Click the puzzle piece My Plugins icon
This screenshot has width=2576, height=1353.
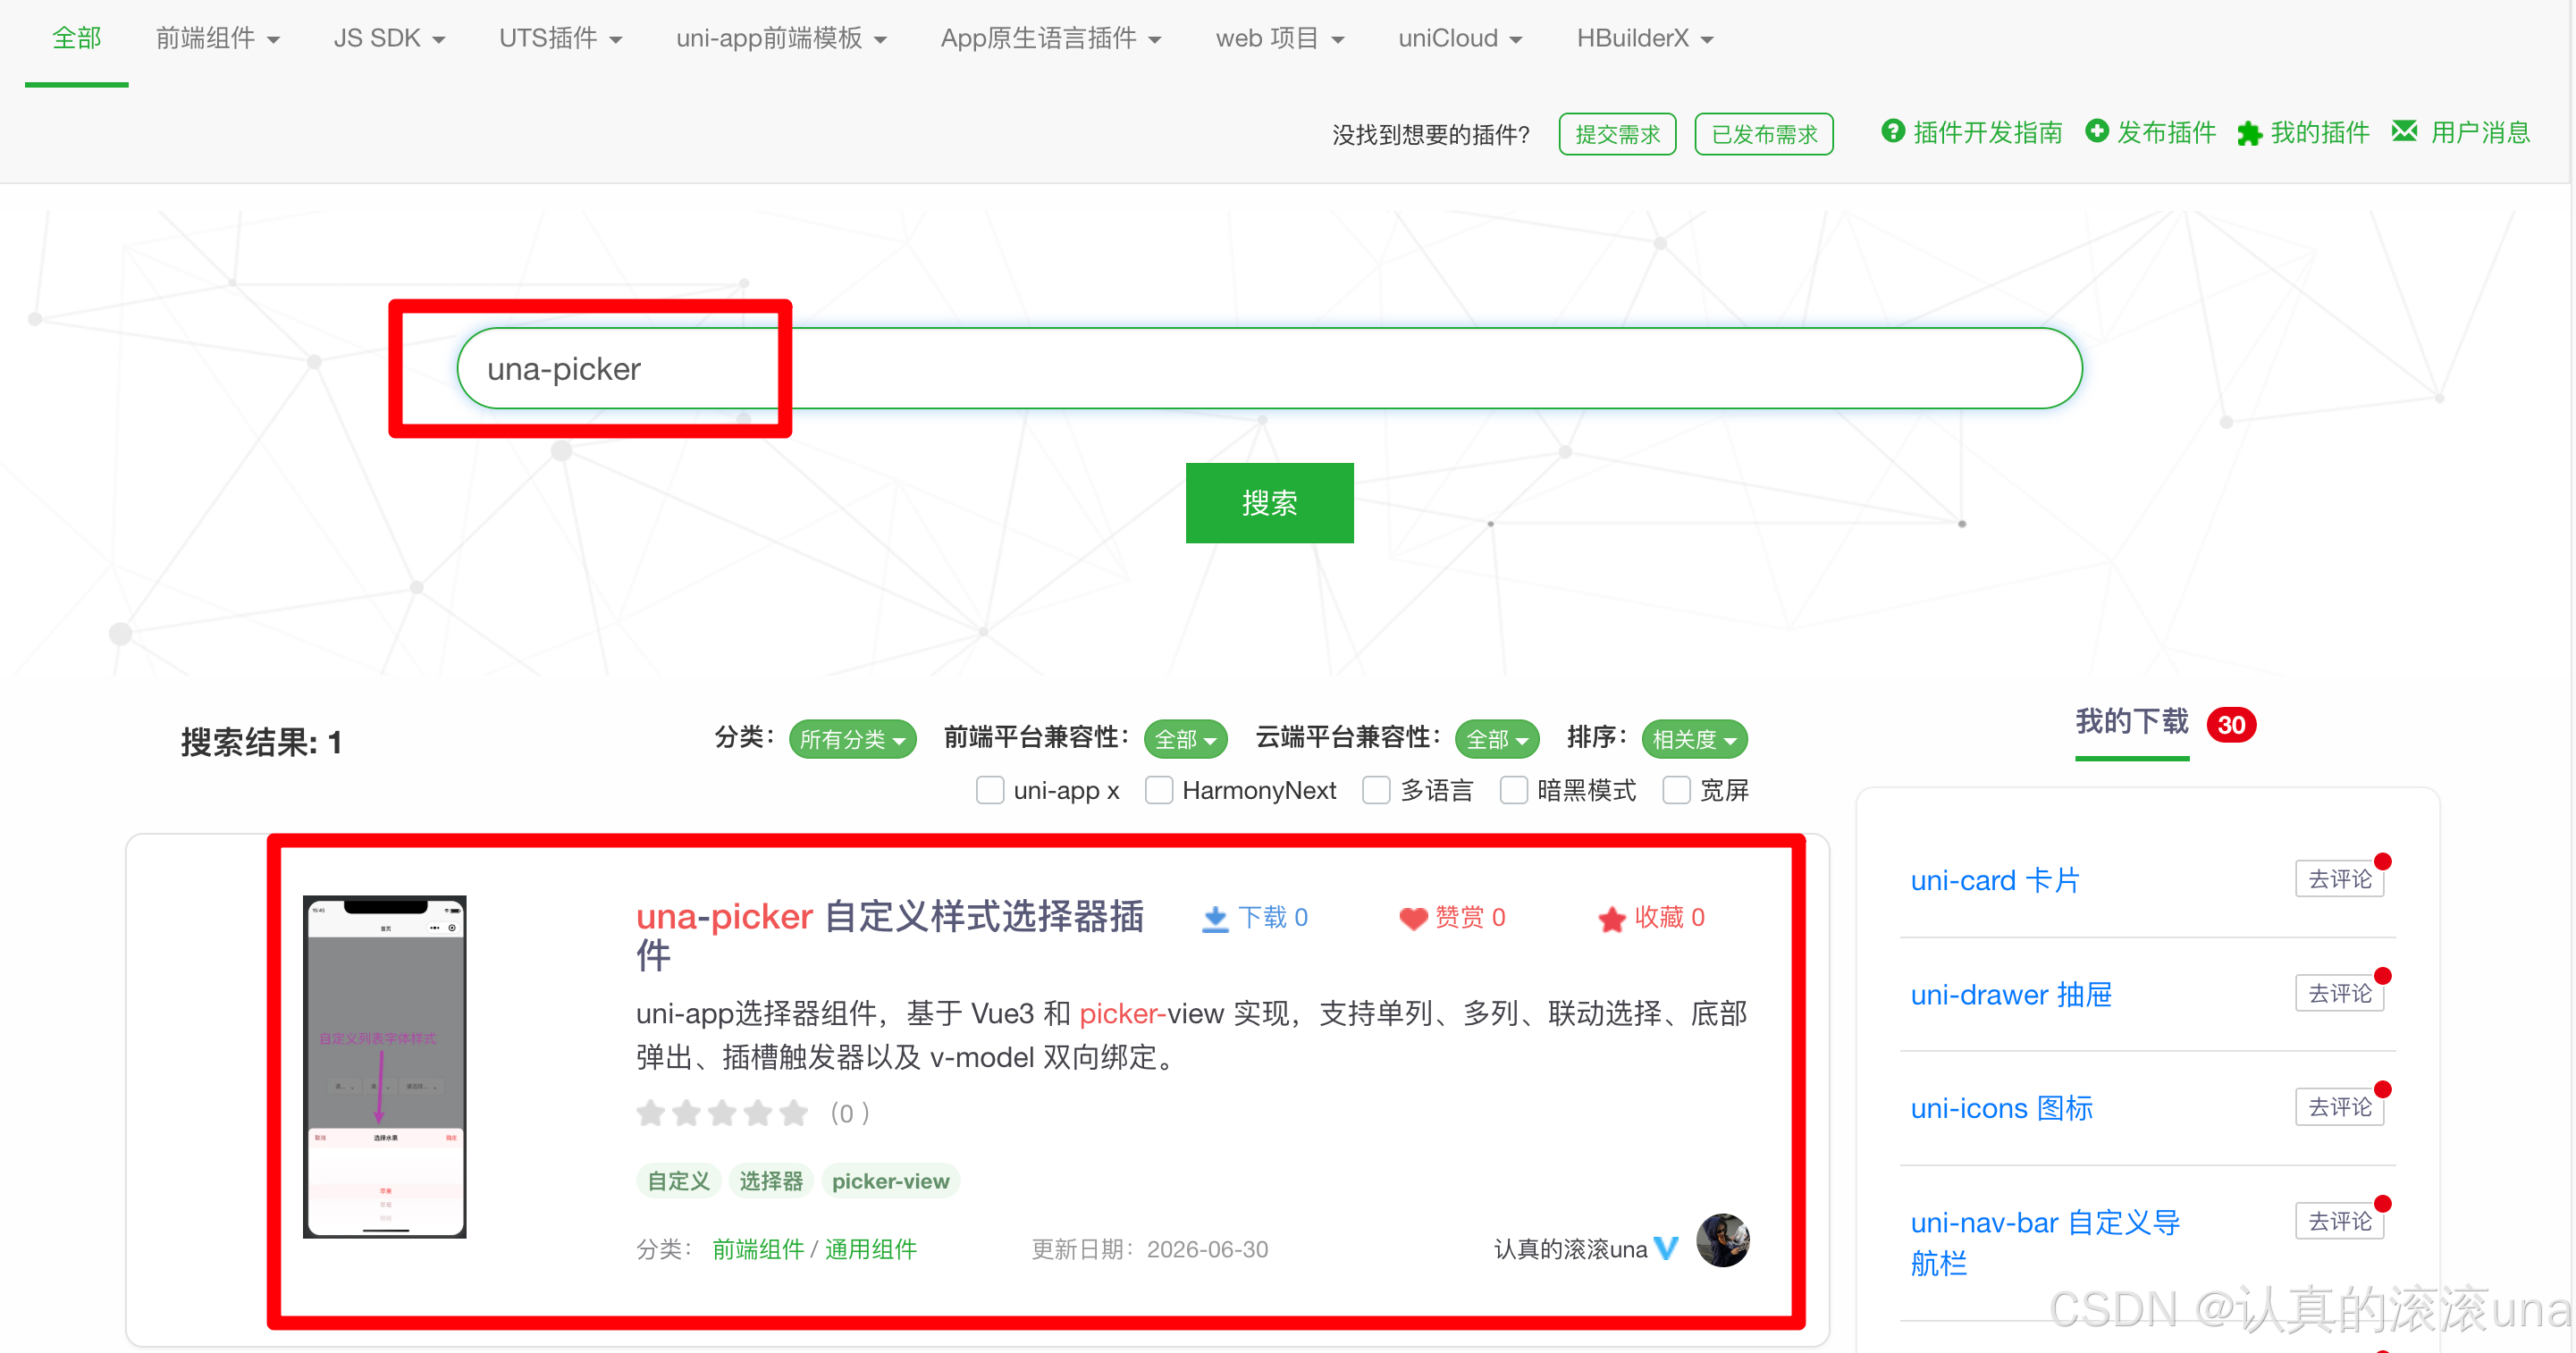pyautogui.click(x=2249, y=133)
